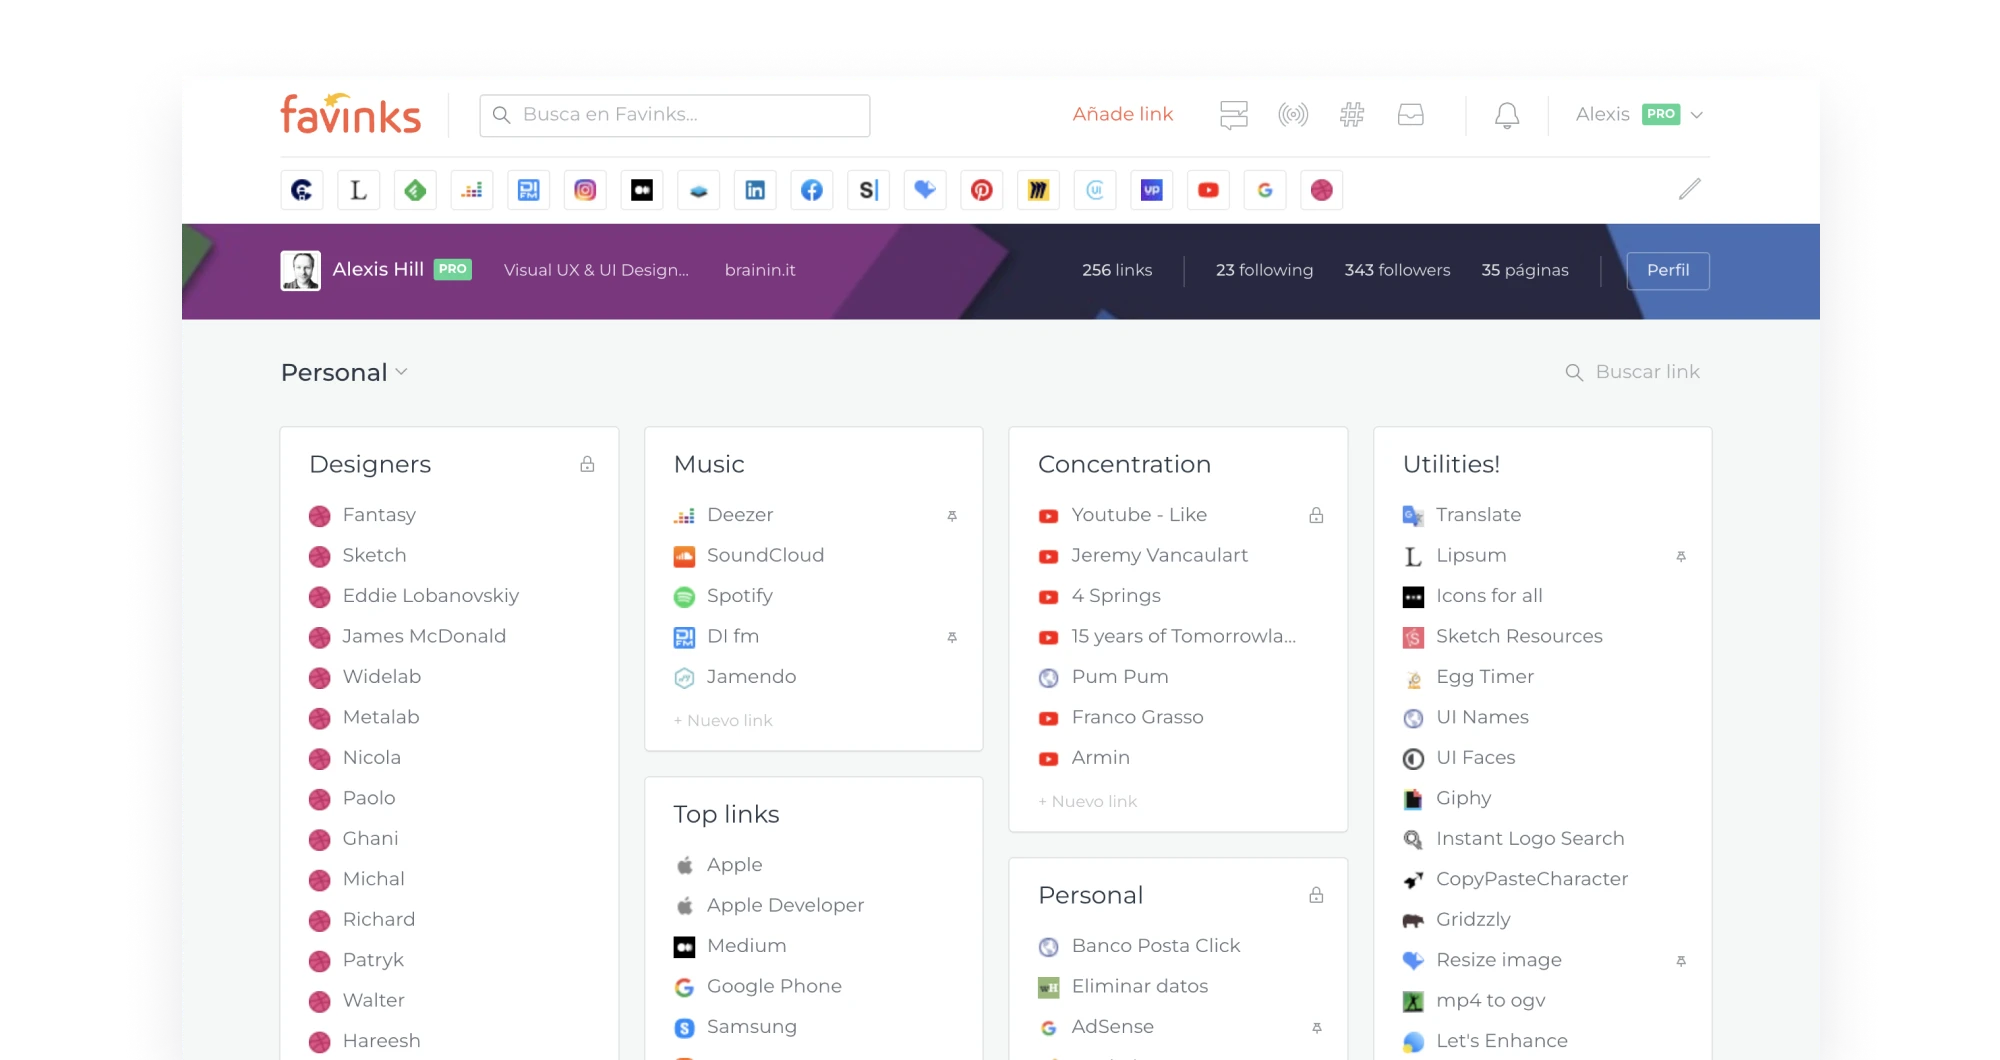Unpin the Lipsum link in Utilities
This screenshot has height=1060, width=2000.
pyautogui.click(x=1681, y=556)
